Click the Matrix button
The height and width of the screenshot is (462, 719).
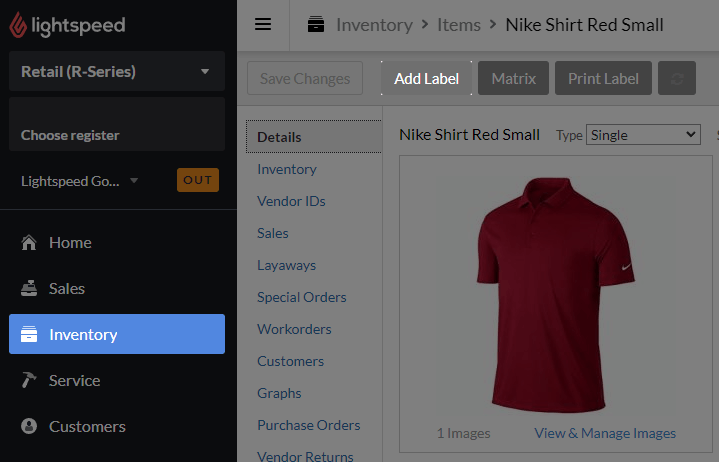click(x=513, y=78)
